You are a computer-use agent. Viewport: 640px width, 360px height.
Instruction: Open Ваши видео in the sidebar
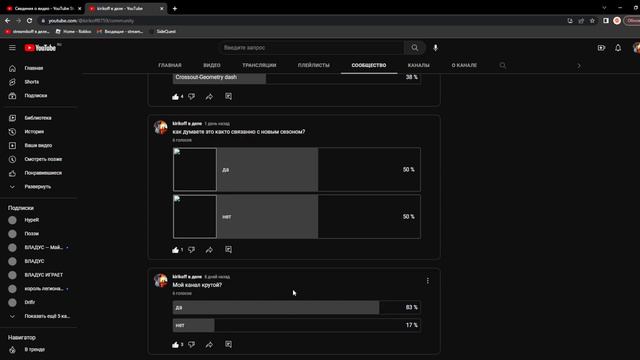pos(38,145)
